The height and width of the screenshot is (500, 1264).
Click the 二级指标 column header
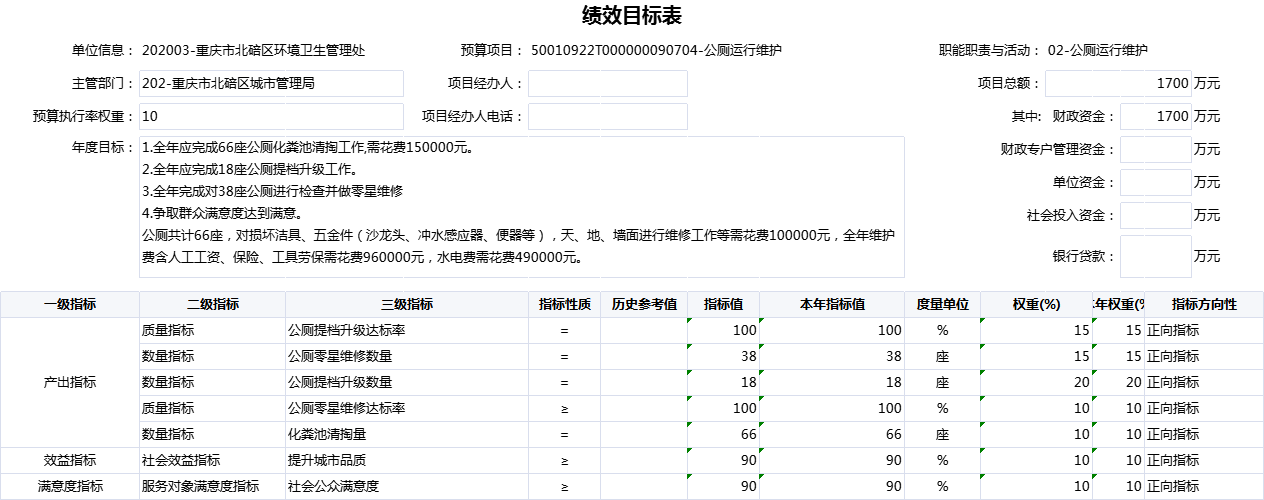click(x=213, y=305)
